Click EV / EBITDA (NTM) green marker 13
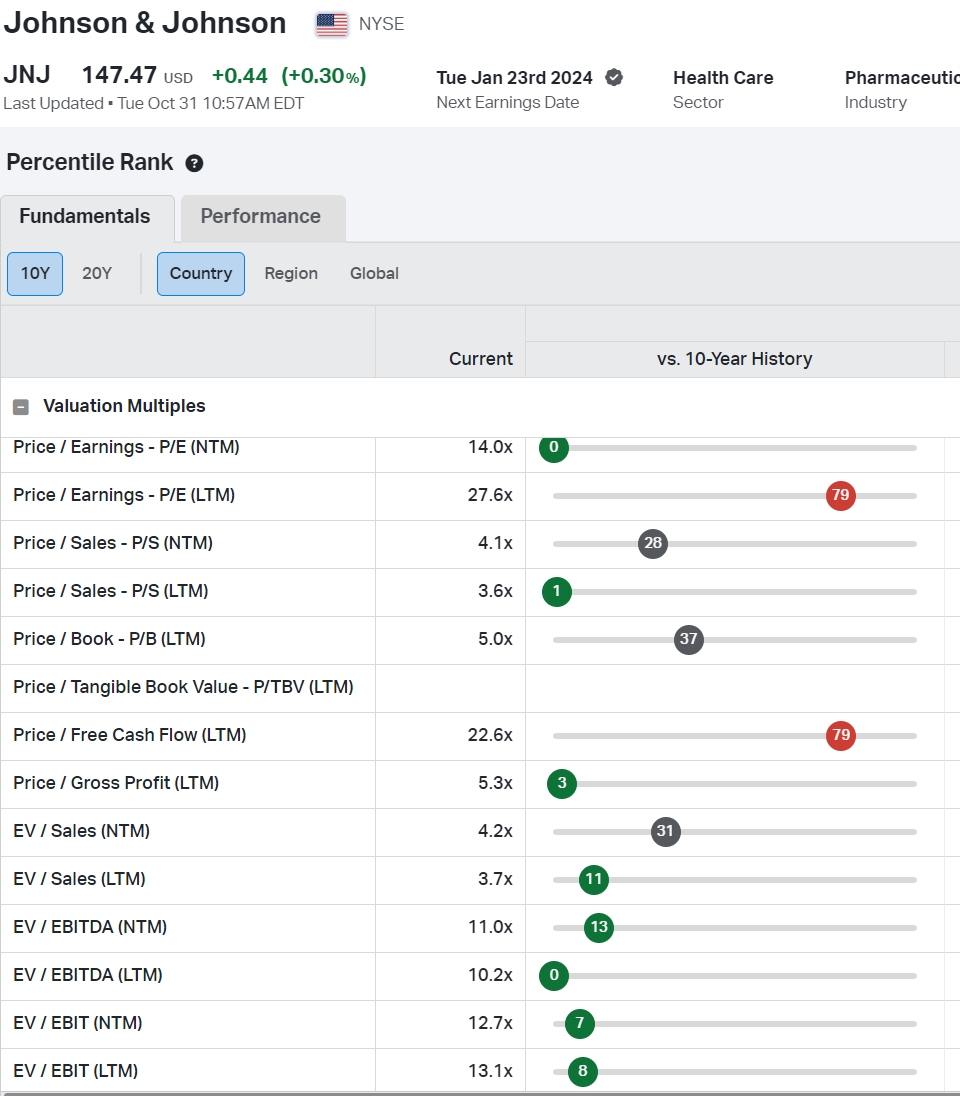960x1096 pixels. 599,928
